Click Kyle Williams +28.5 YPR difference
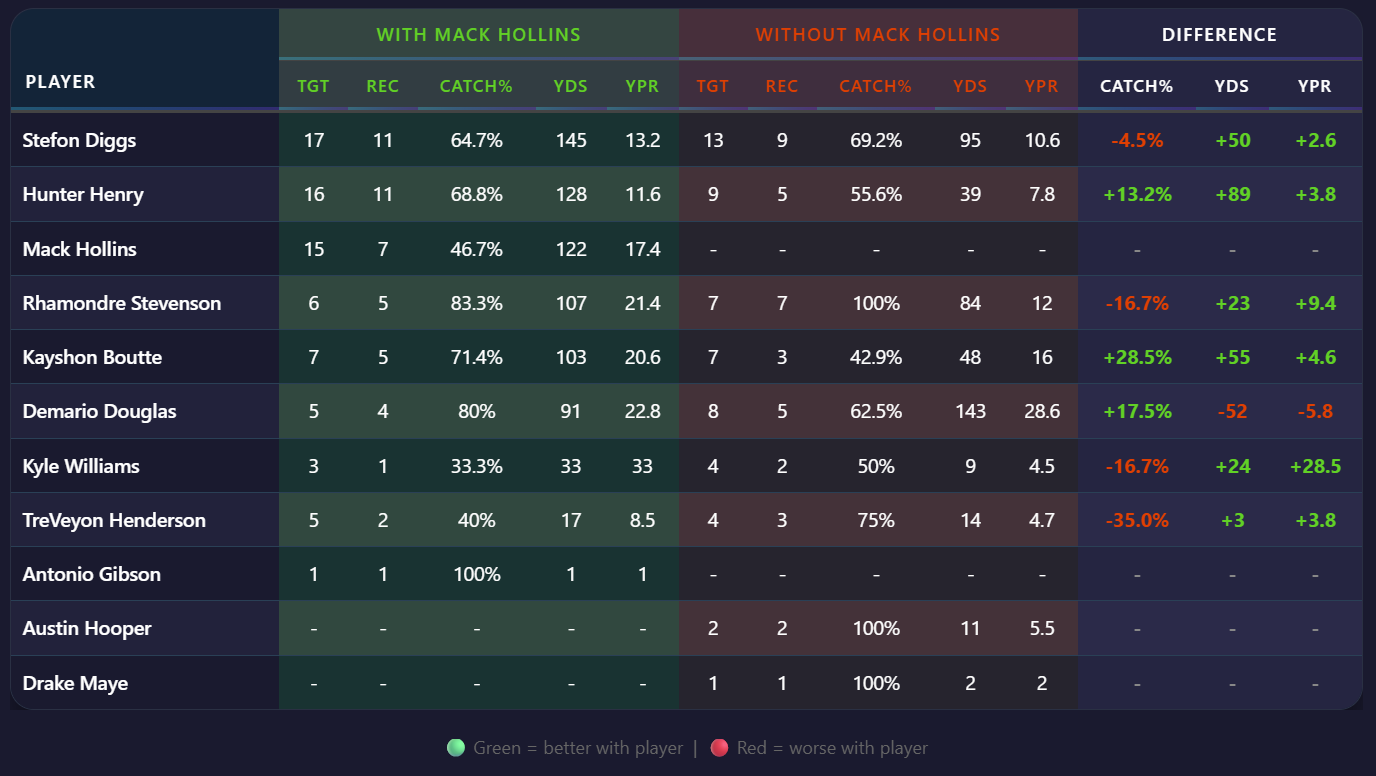This screenshot has height=776, width=1376. (x=1315, y=466)
